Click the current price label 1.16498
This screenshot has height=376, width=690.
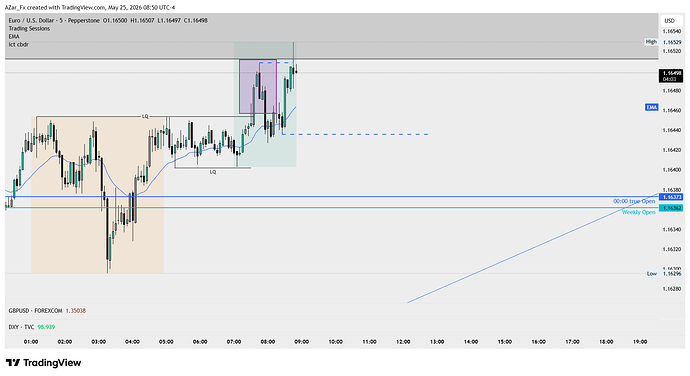pyautogui.click(x=671, y=76)
